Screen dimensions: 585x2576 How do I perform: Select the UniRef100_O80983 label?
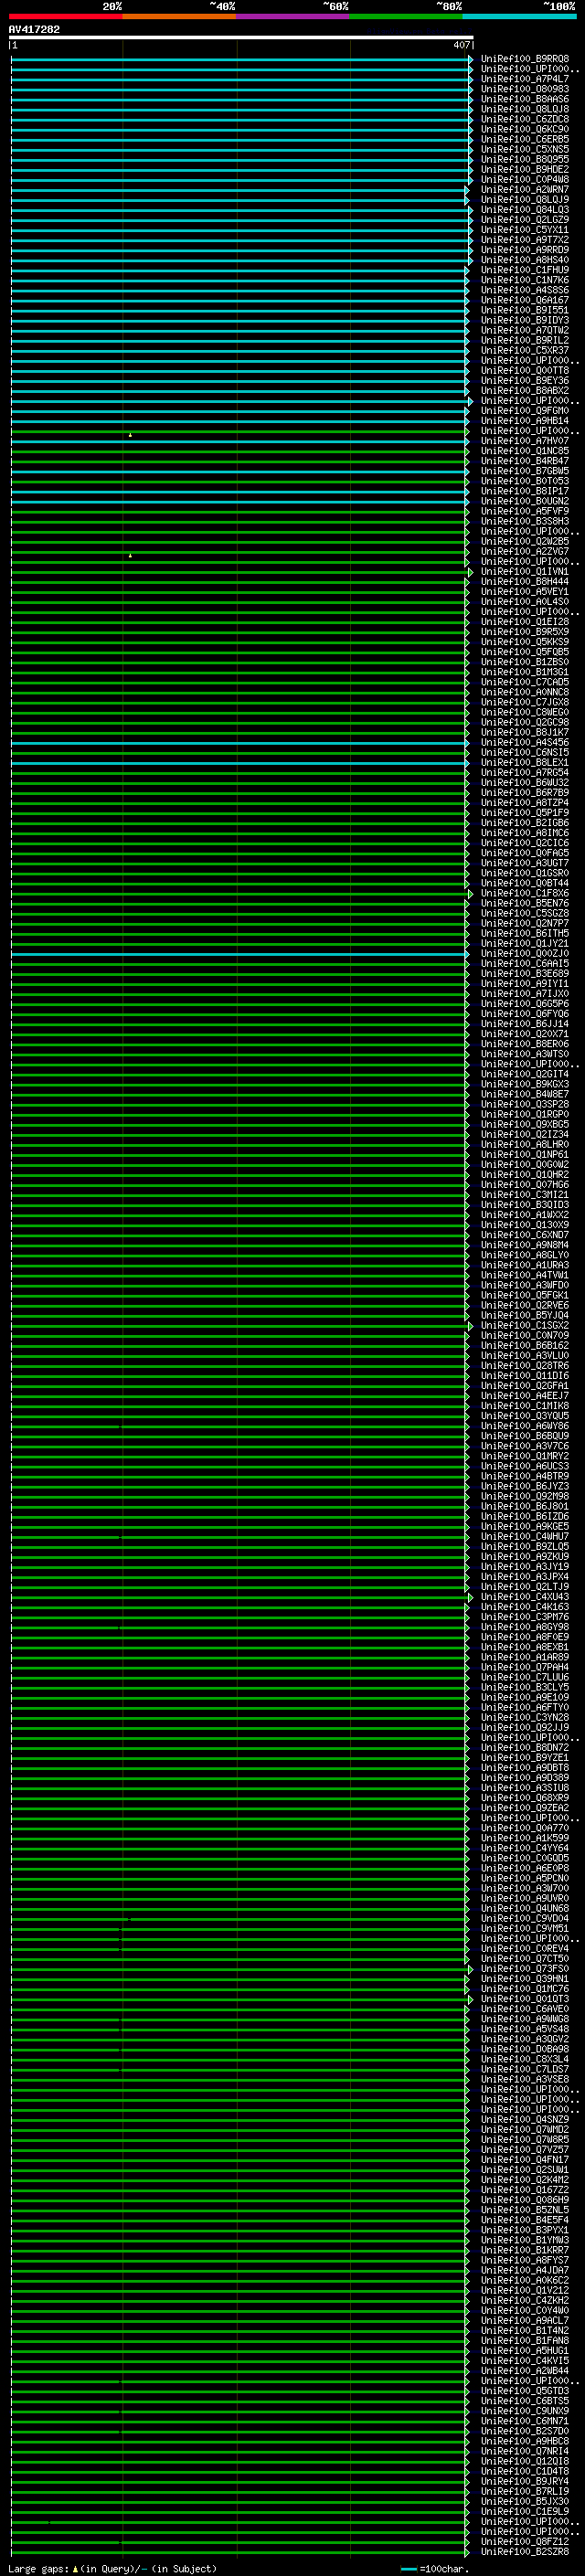click(x=525, y=89)
